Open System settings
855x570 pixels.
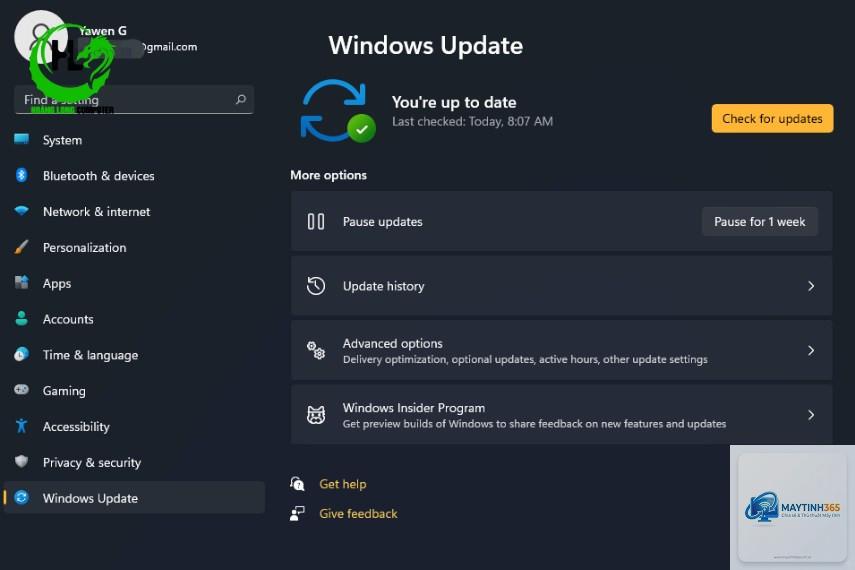click(x=134, y=140)
